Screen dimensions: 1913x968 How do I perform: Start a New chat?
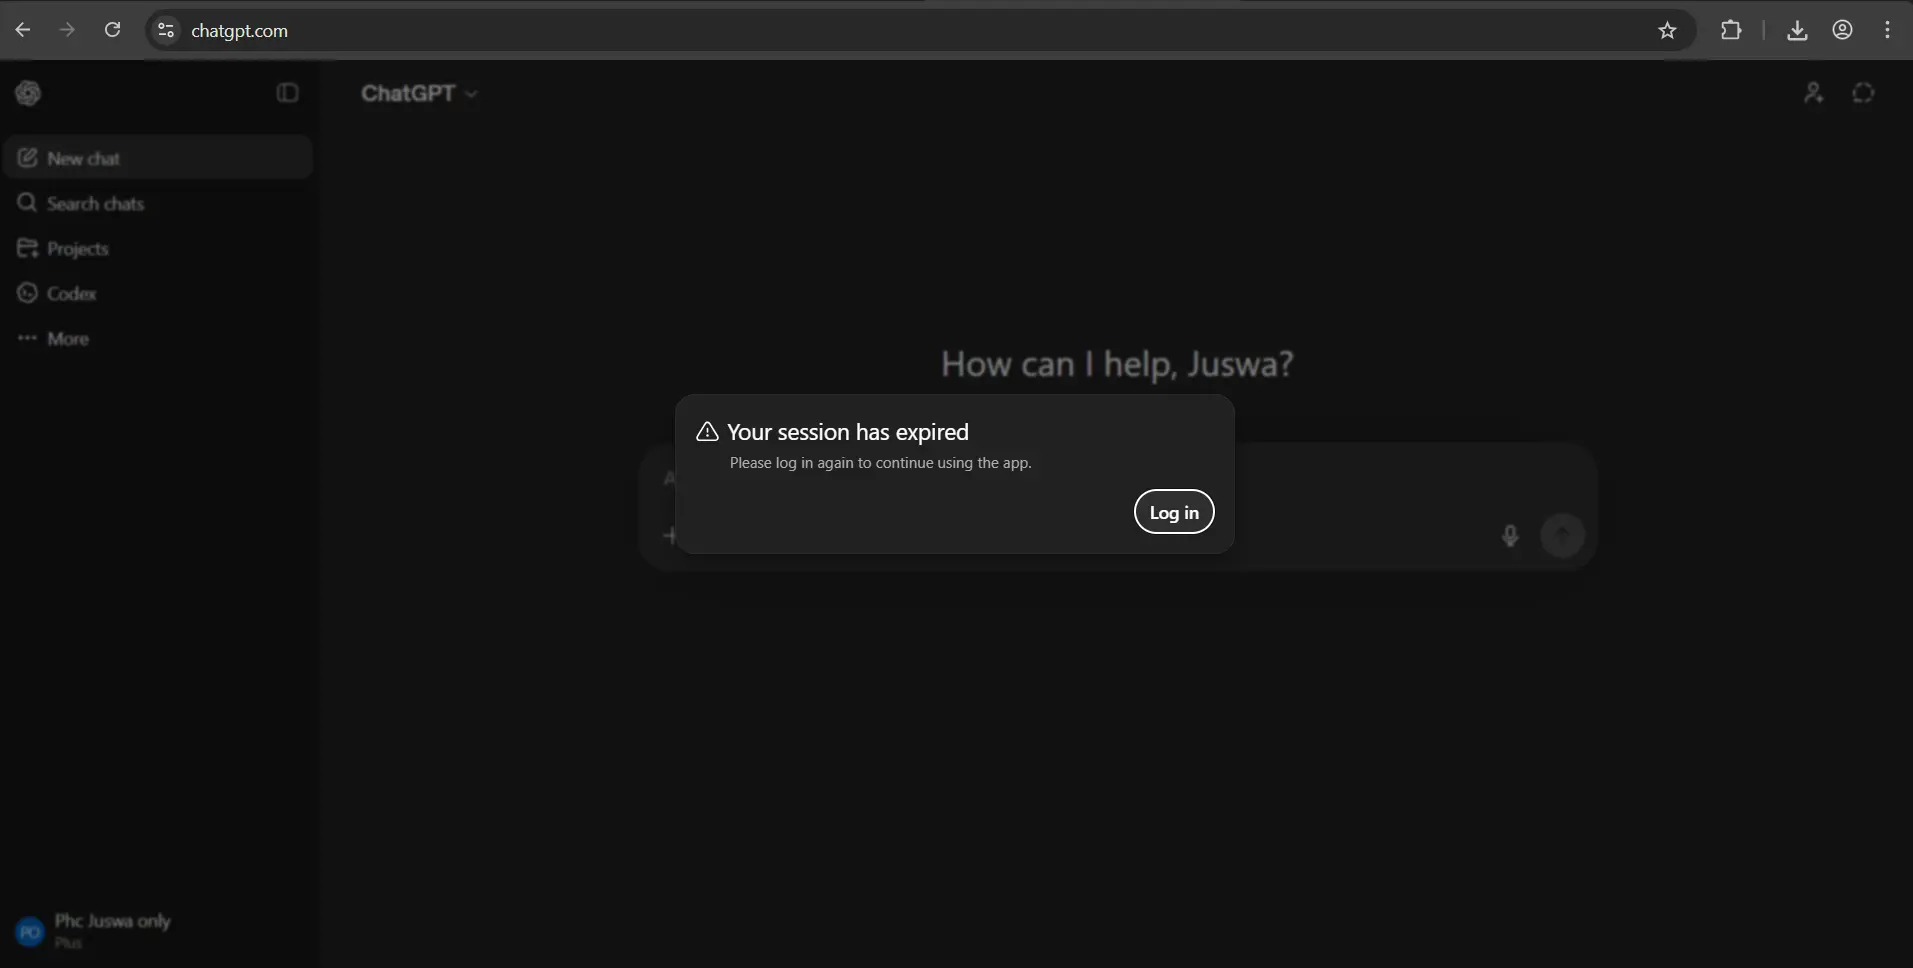[x=158, y=158]
